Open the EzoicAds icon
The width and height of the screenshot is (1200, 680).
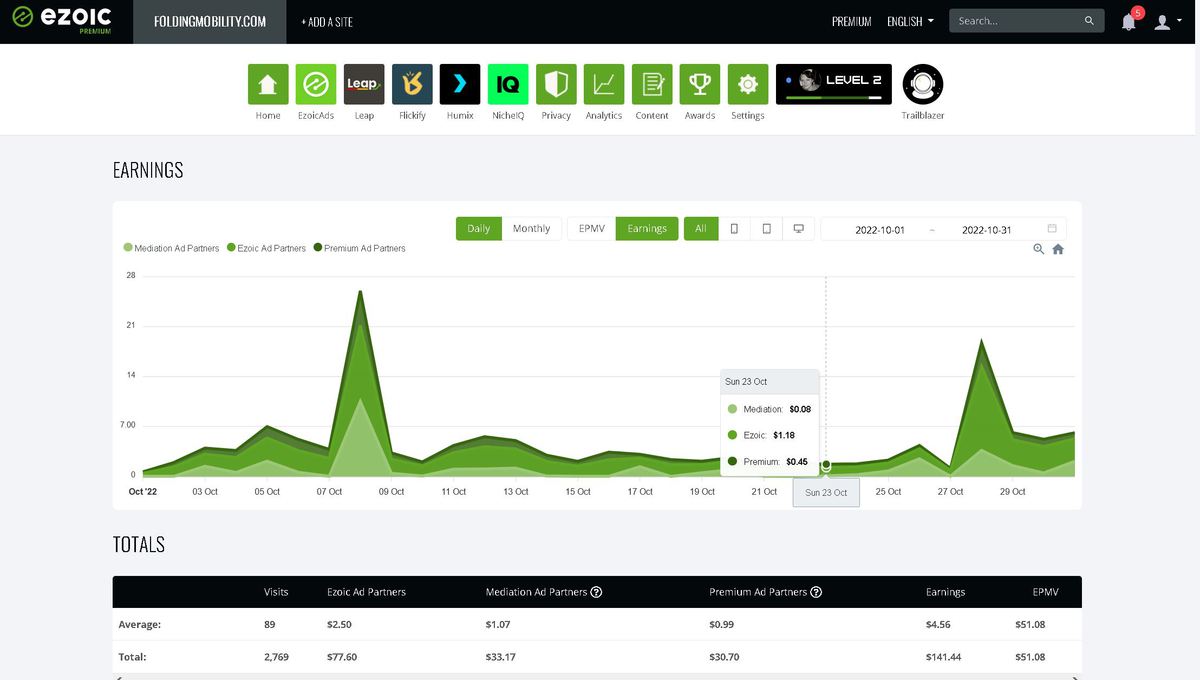point(316,84)
